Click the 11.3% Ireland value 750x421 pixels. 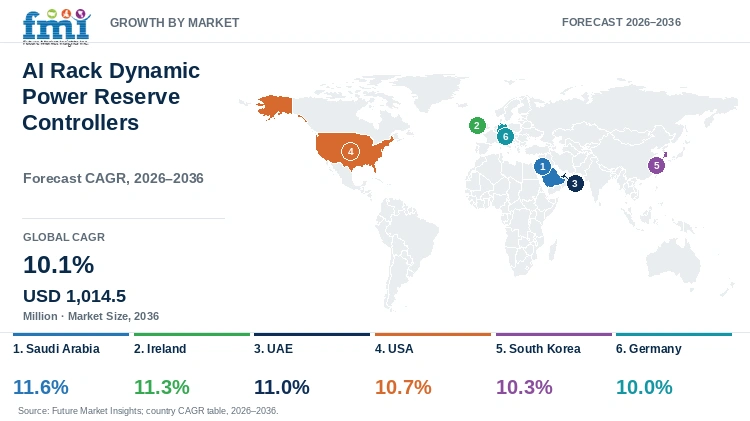[162, 387]
